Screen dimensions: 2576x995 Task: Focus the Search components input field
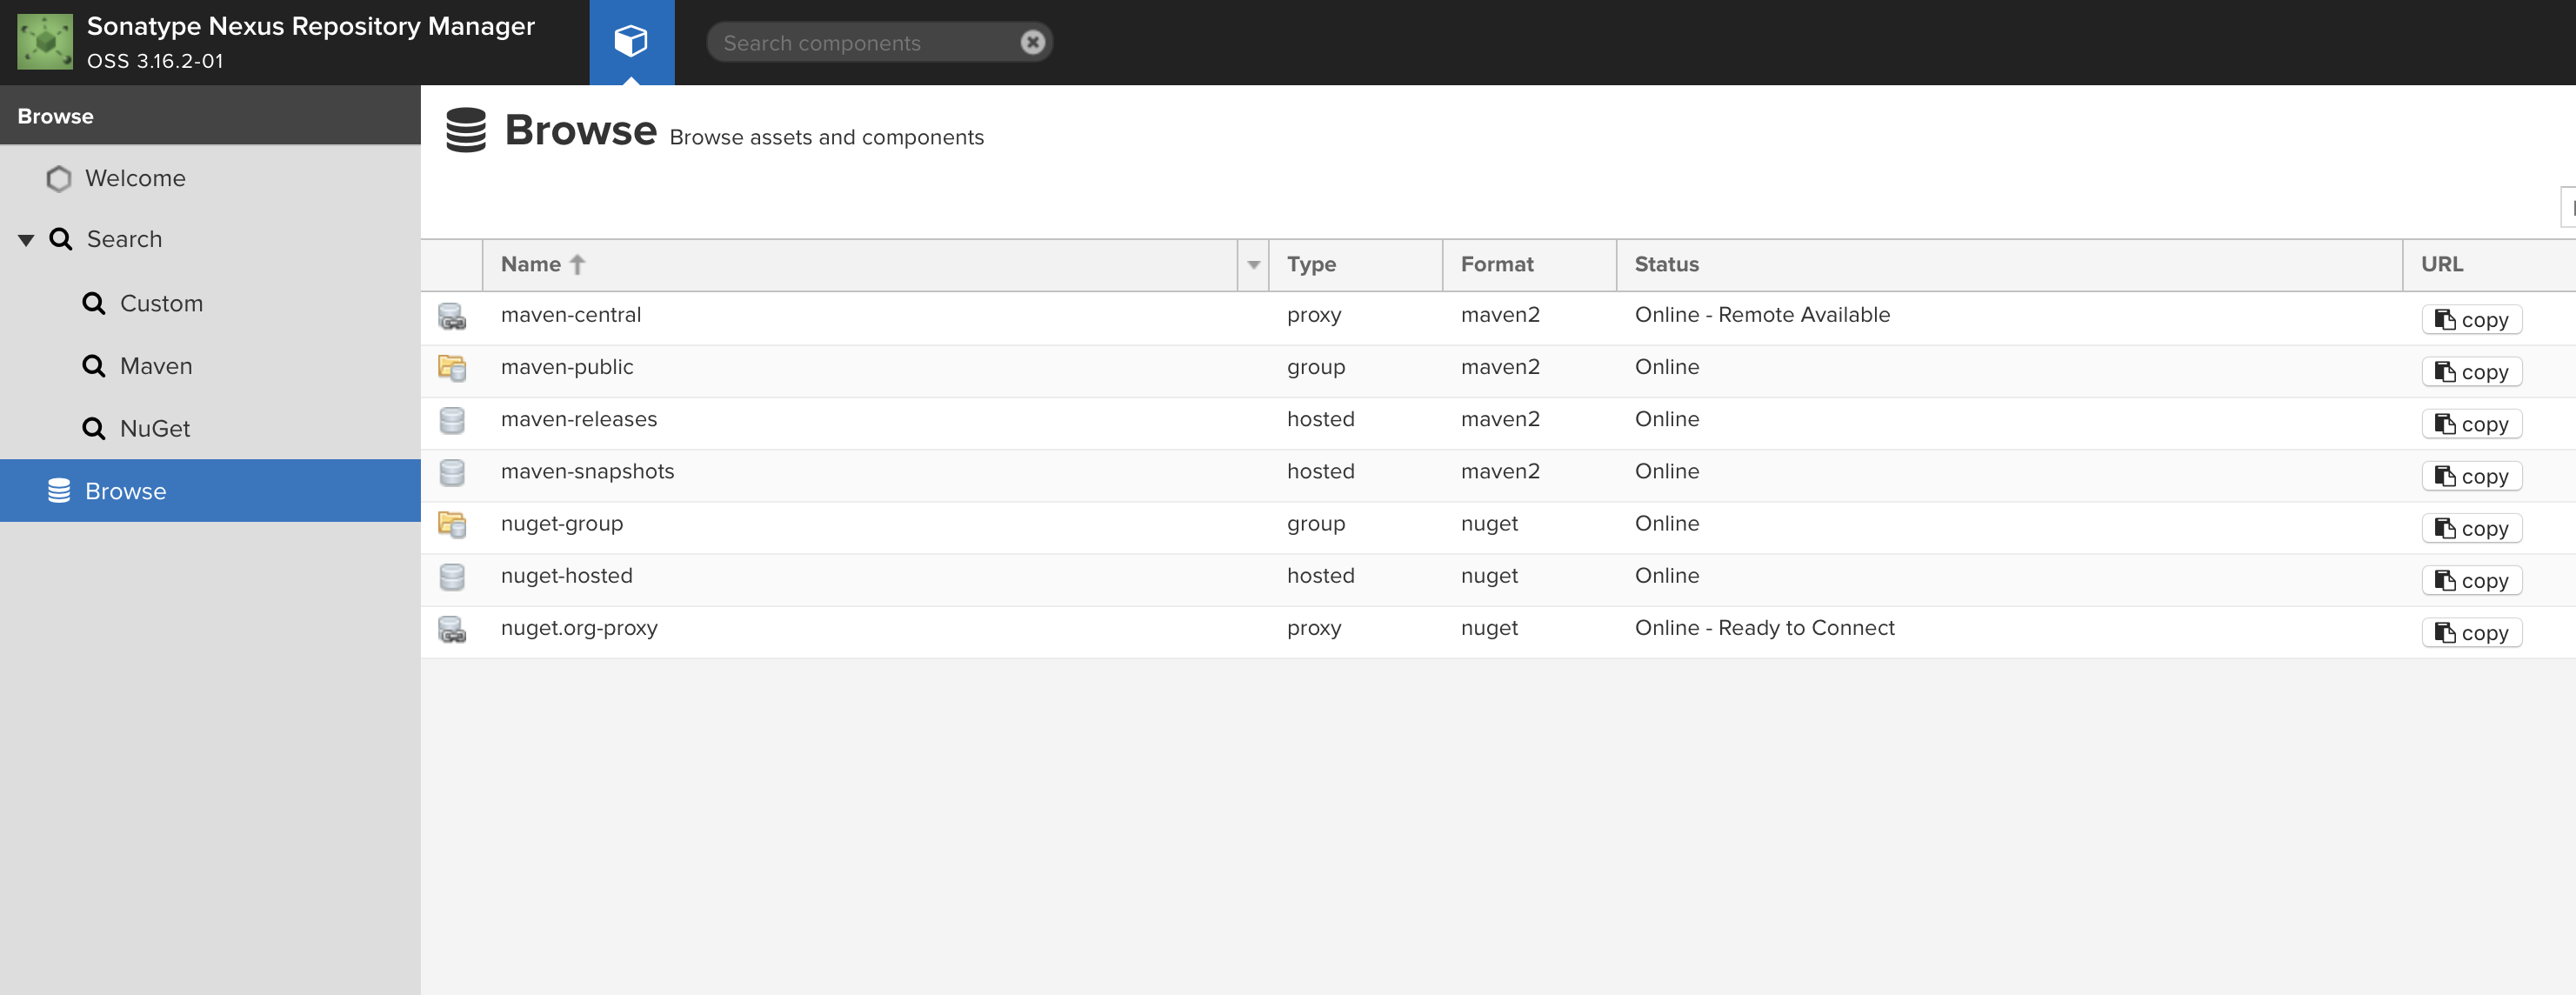click(865, 43)
